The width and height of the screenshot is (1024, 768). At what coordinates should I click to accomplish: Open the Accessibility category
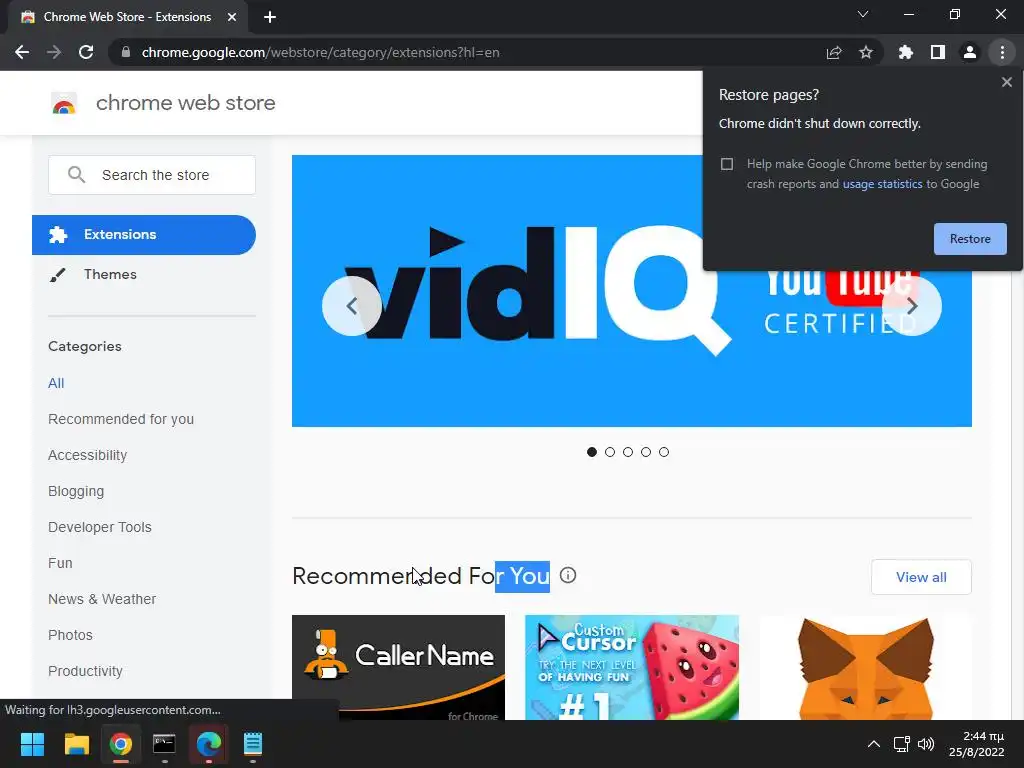click(x=88, y=455)
